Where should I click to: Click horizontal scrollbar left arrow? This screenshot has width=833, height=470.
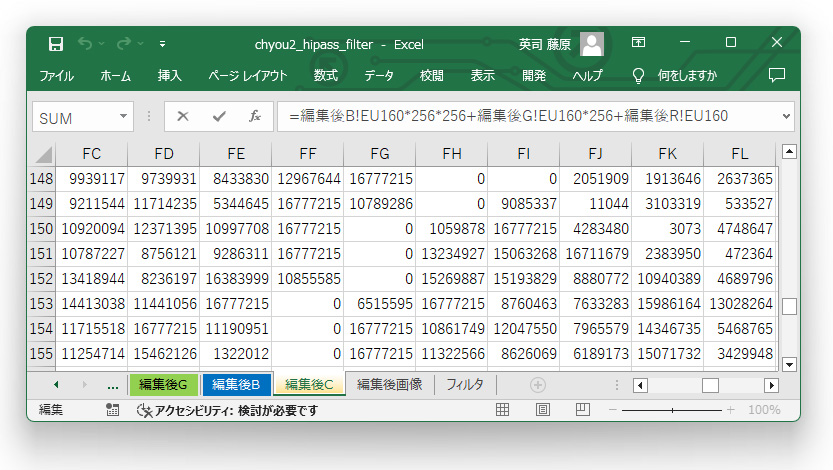pos(640,385)
